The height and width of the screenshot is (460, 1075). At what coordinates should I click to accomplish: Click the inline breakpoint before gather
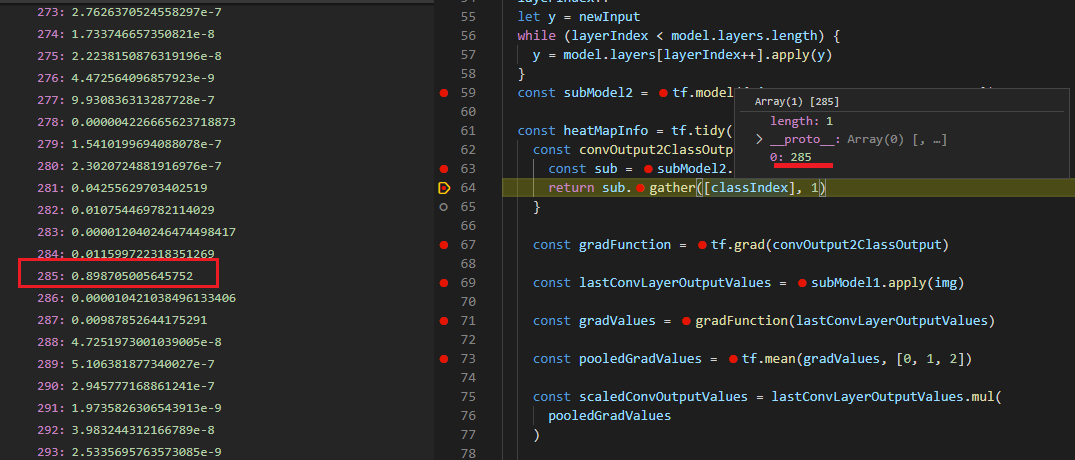640,188
